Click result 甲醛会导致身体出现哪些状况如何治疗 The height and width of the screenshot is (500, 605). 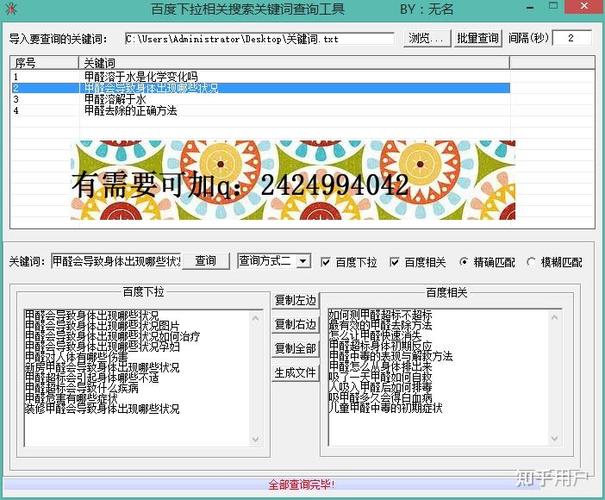(112, 336)
